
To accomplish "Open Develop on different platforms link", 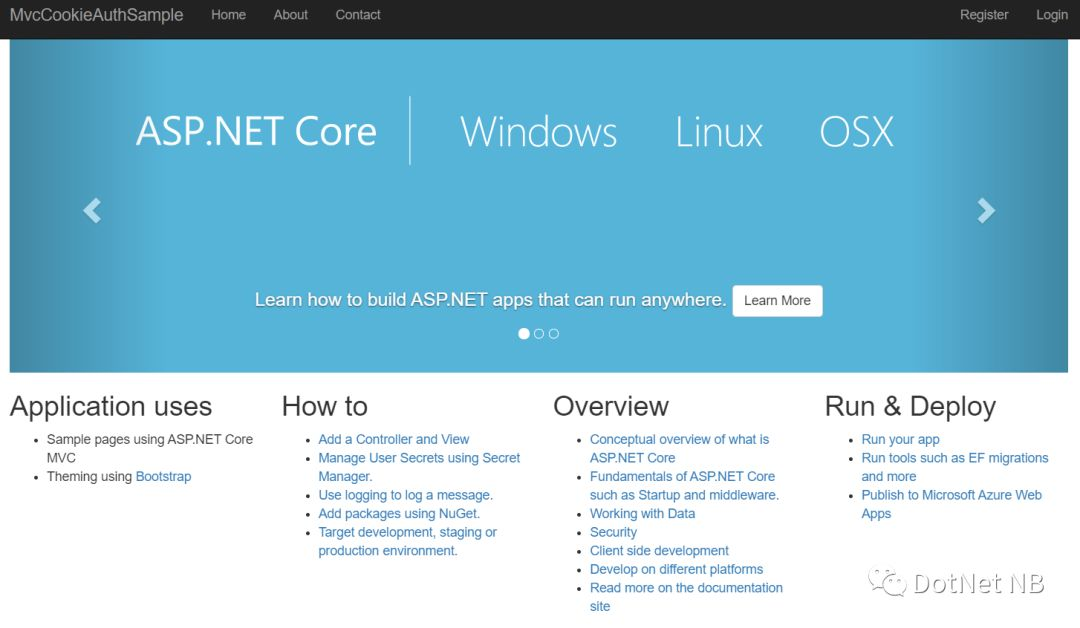I will (676, 569).
